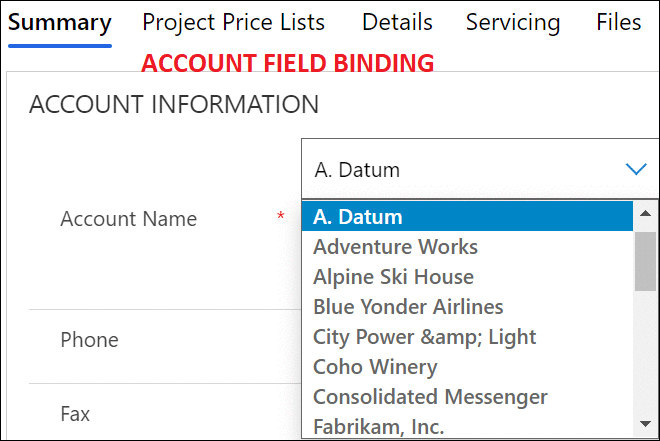Pick Alpine Ski House option

click(467, 276)
